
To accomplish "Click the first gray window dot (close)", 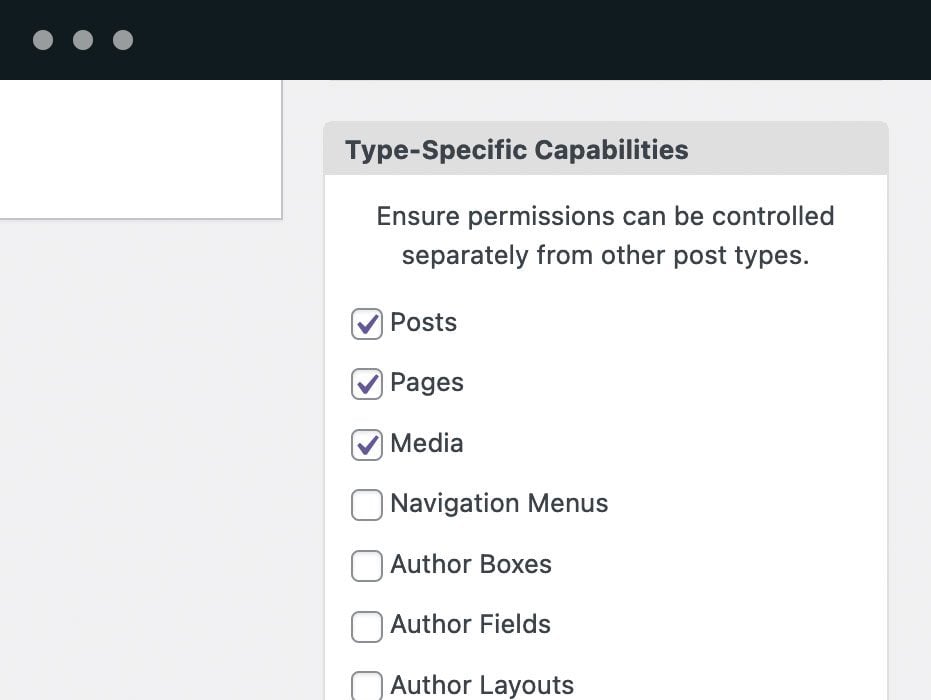I will coord(43,40).
